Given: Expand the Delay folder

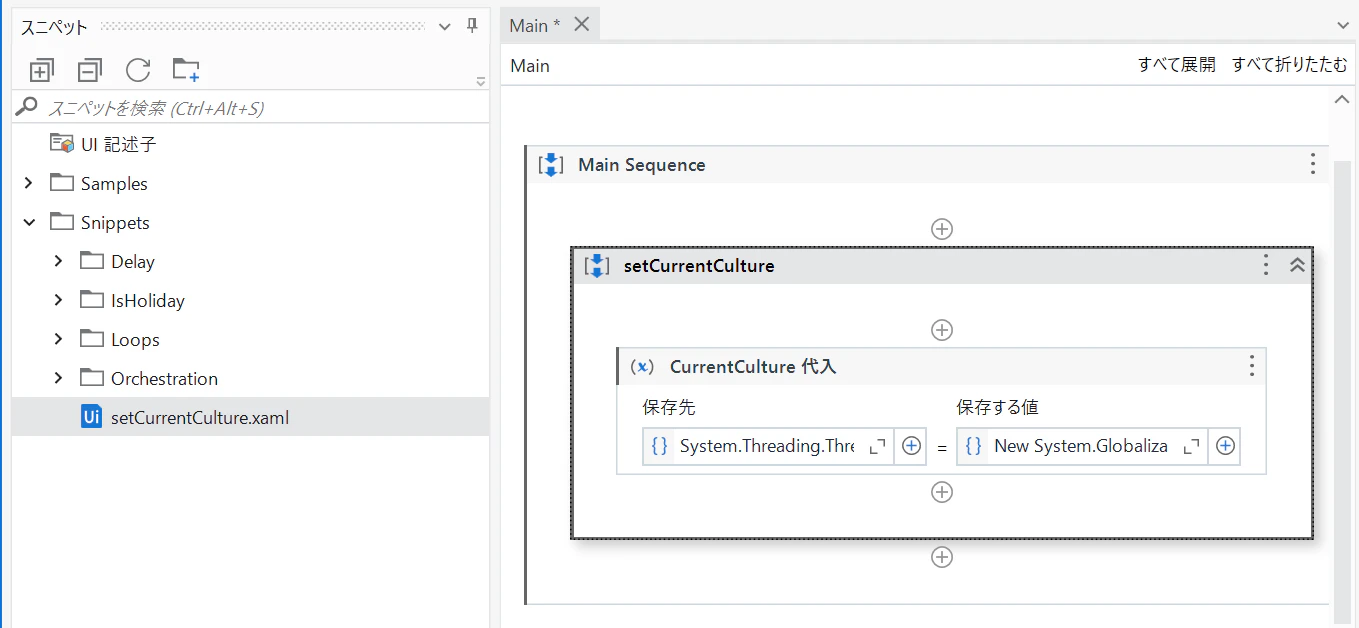Looking at the screenshot, I should 58,261.
